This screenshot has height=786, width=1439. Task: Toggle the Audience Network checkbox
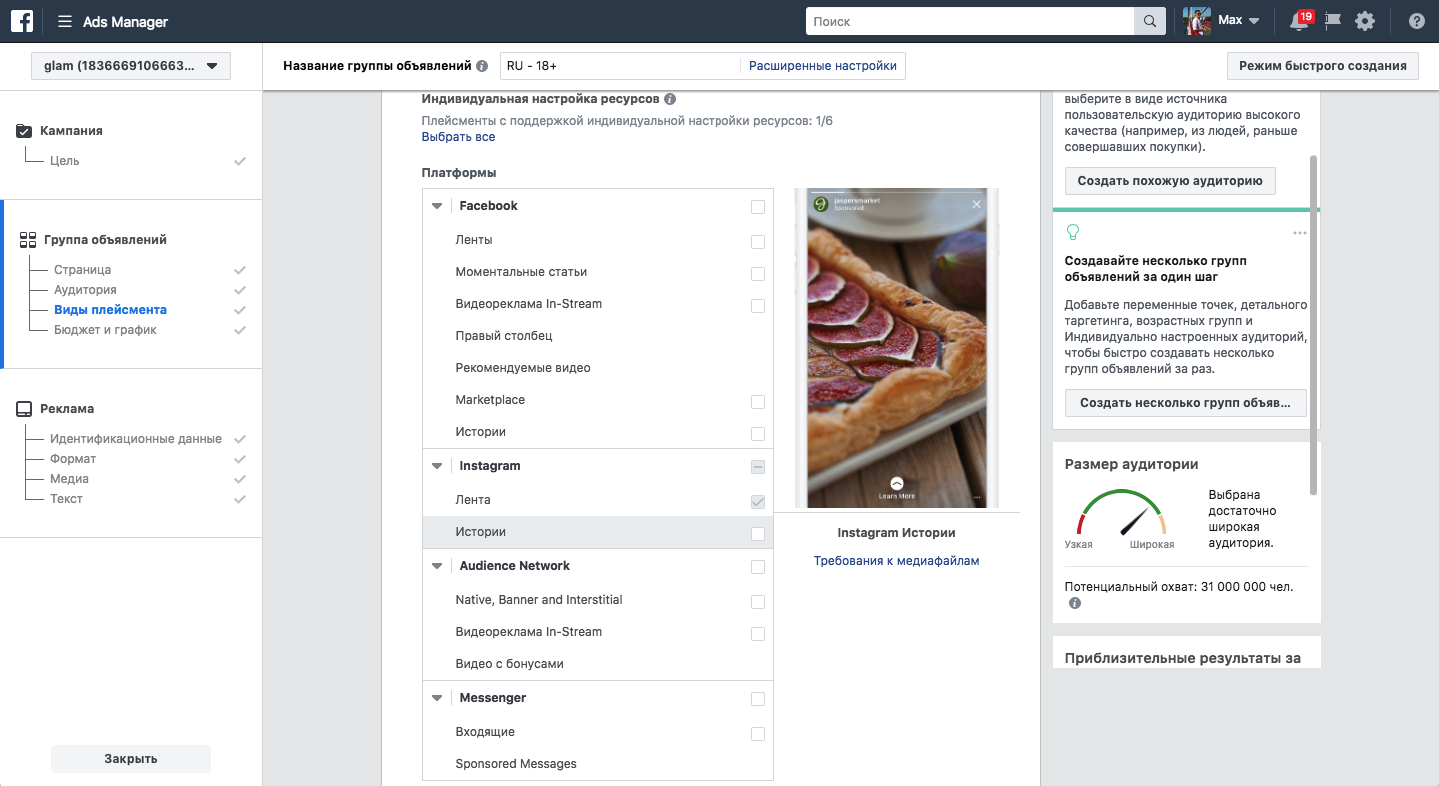pyautogui.click(x=758, y=567)
